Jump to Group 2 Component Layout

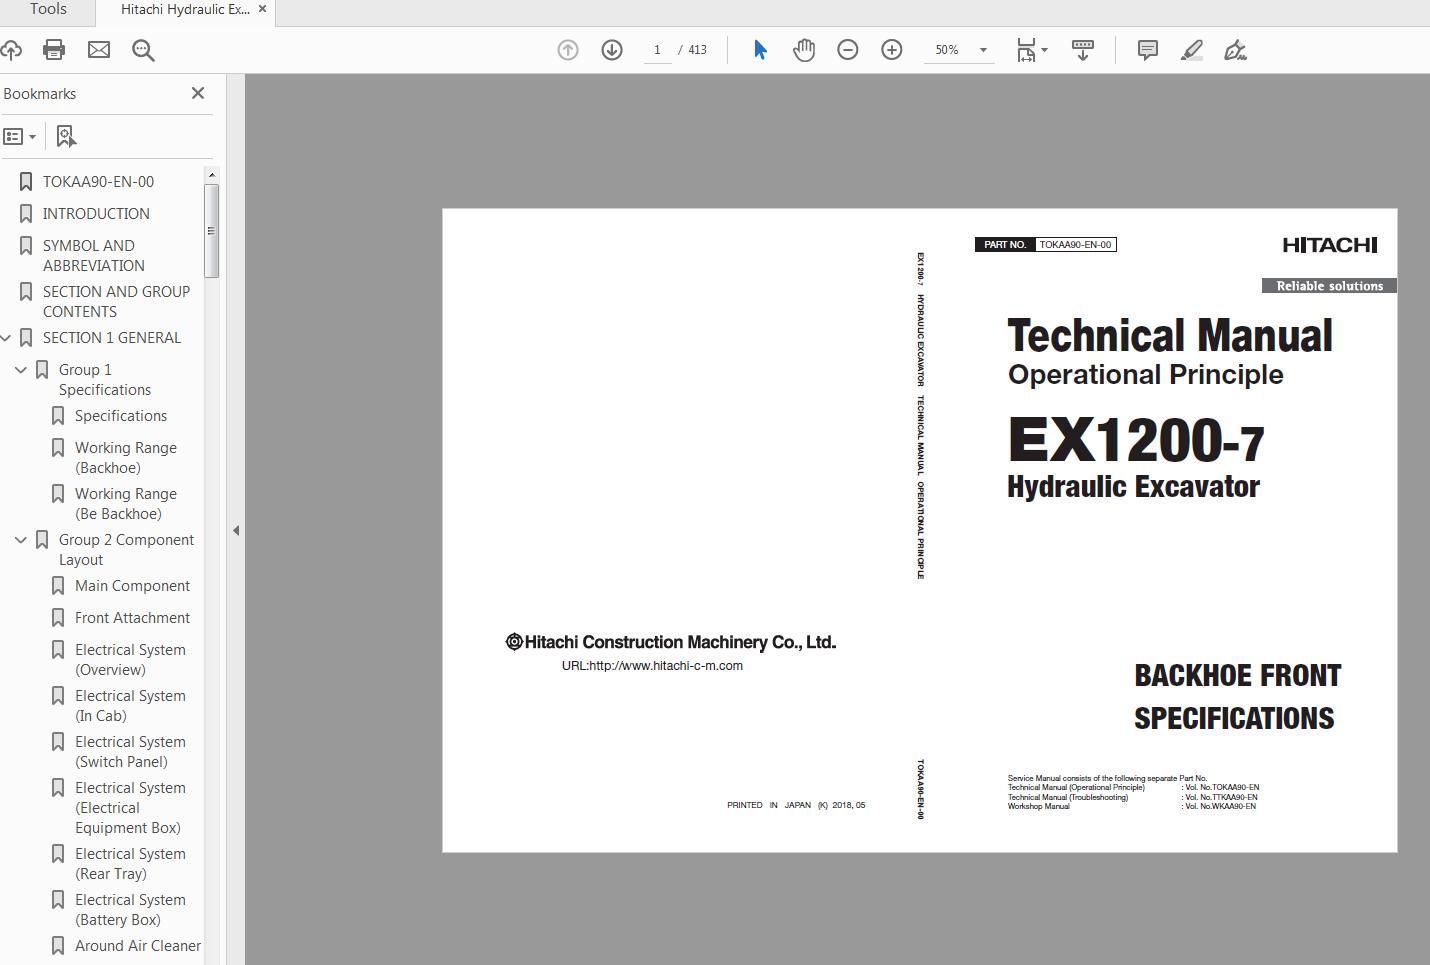[x=126, y=550]
